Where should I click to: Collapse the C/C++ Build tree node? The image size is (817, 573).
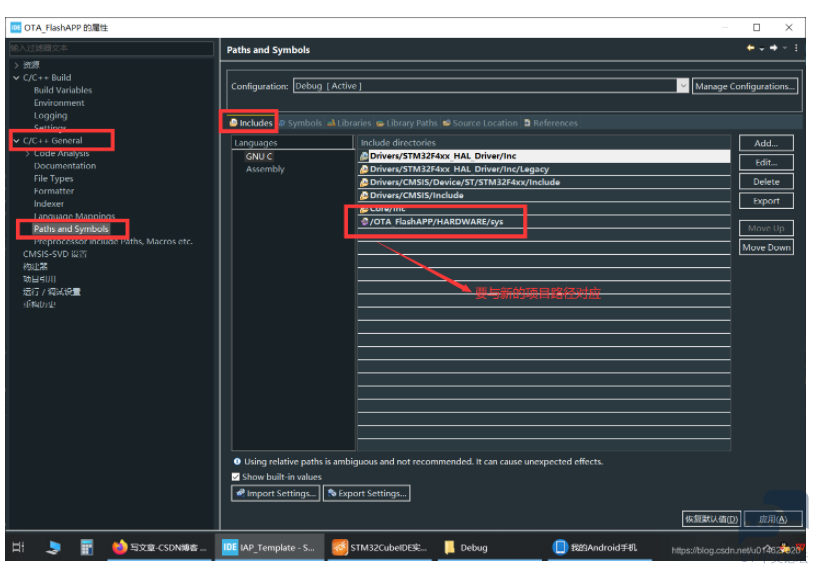16,77
